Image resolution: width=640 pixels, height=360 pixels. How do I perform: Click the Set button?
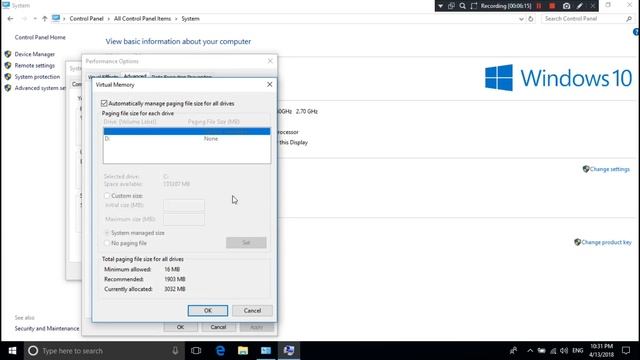(246, 242)
